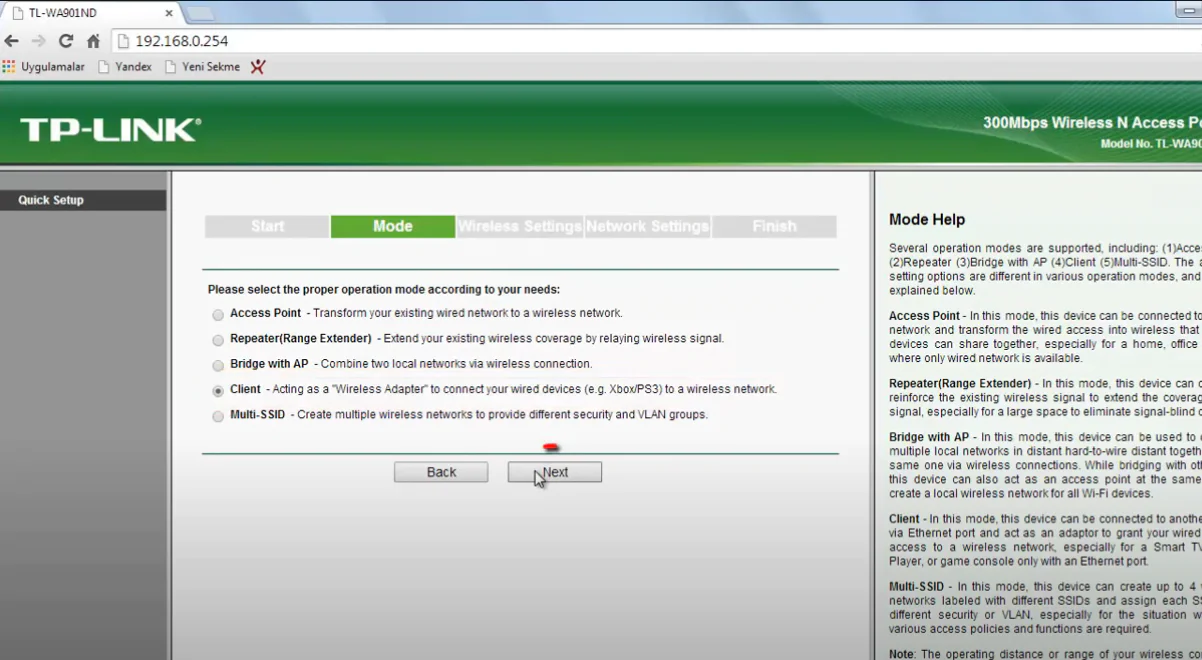Open Uygulamalar apps bookmark

click(44, 67)
